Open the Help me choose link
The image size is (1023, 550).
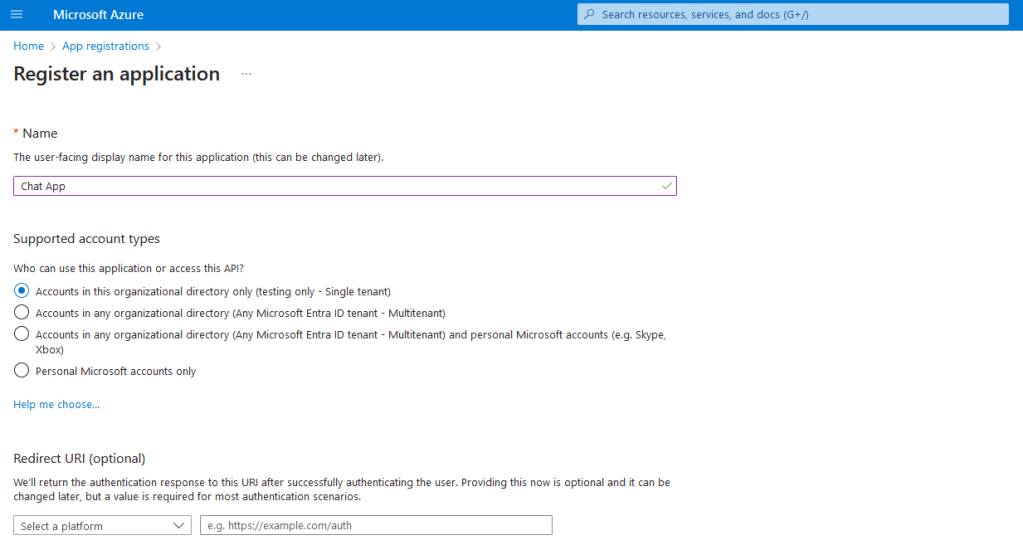click(56, 404)
